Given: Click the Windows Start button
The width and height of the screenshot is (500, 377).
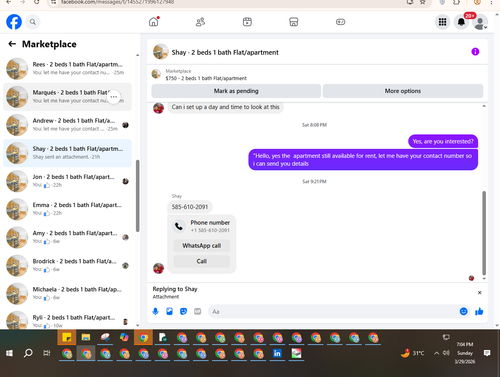Looking at the screenshot, I should click(x=9, y=353).
